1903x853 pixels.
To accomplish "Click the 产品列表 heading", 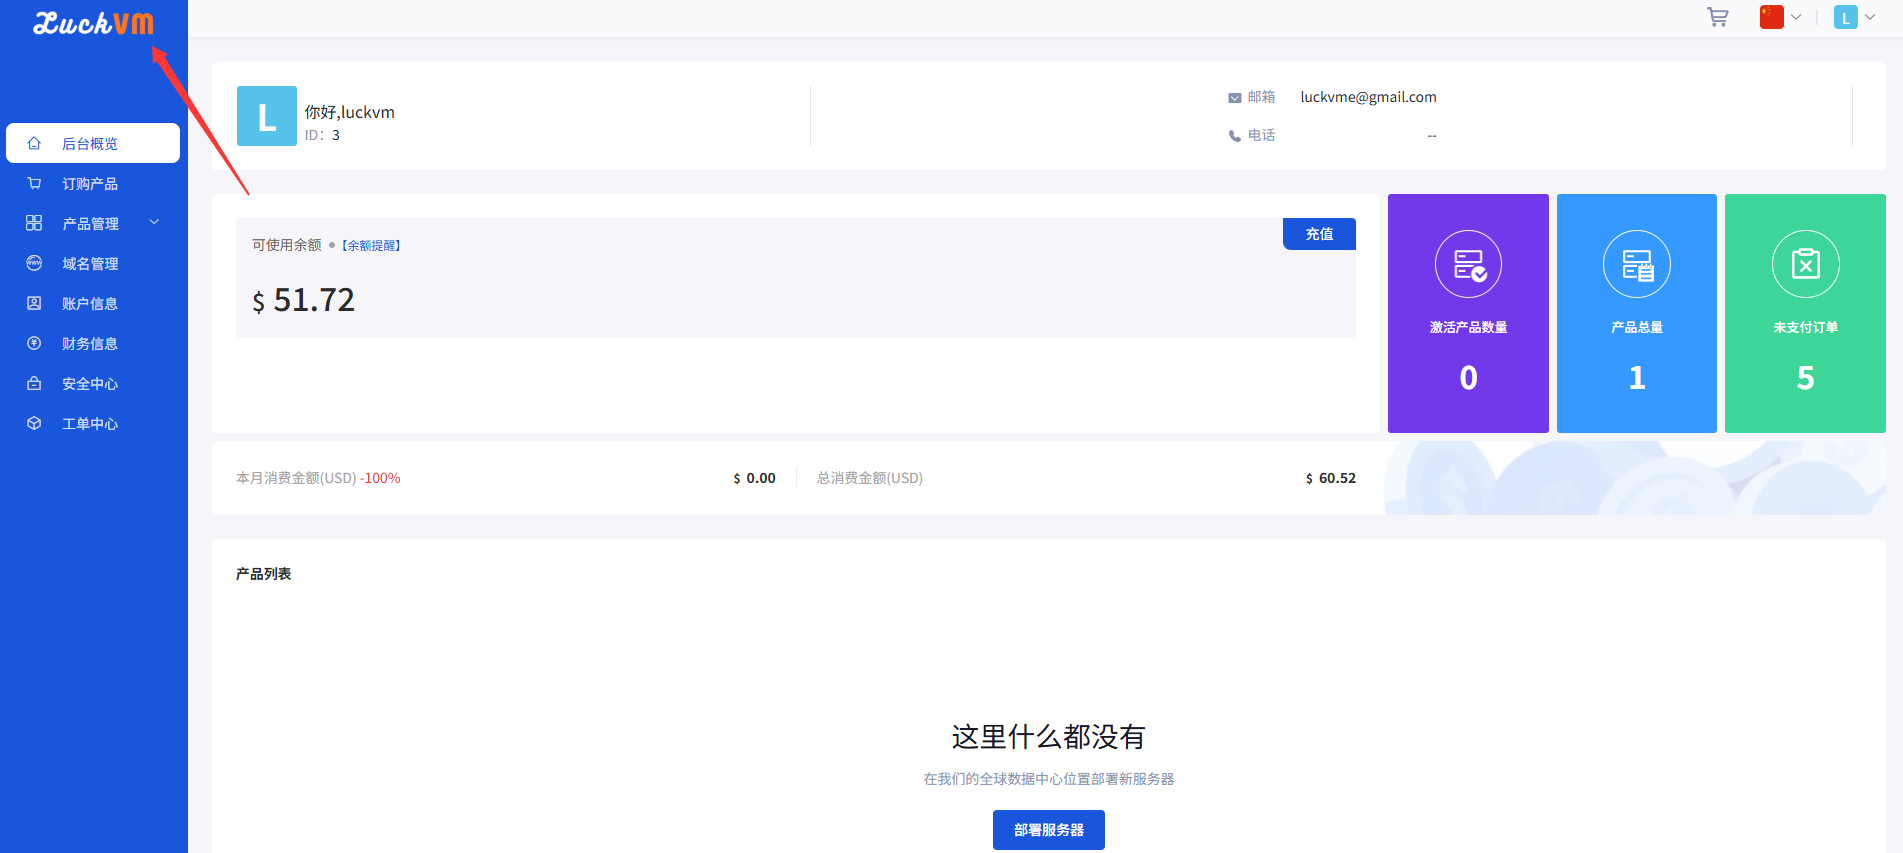I will (263, 573).
